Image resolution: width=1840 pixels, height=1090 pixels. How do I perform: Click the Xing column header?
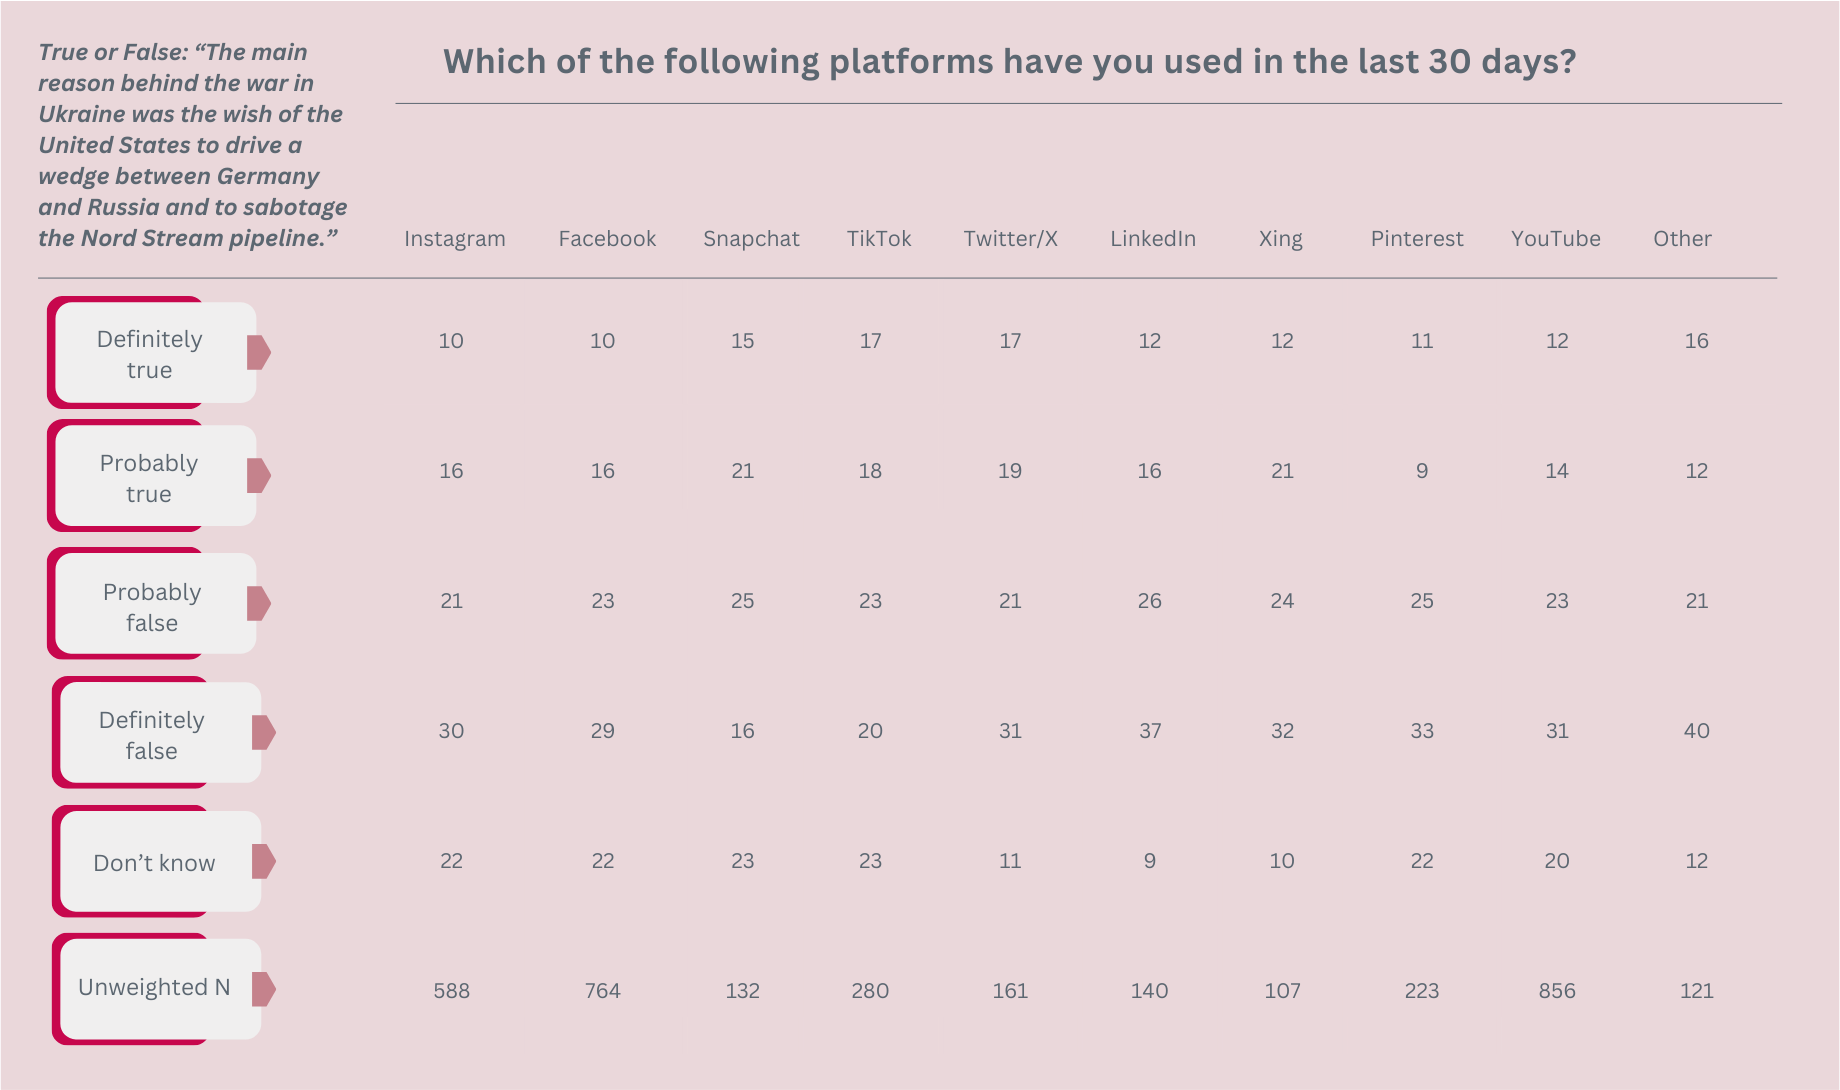(x=1281, y=239)
